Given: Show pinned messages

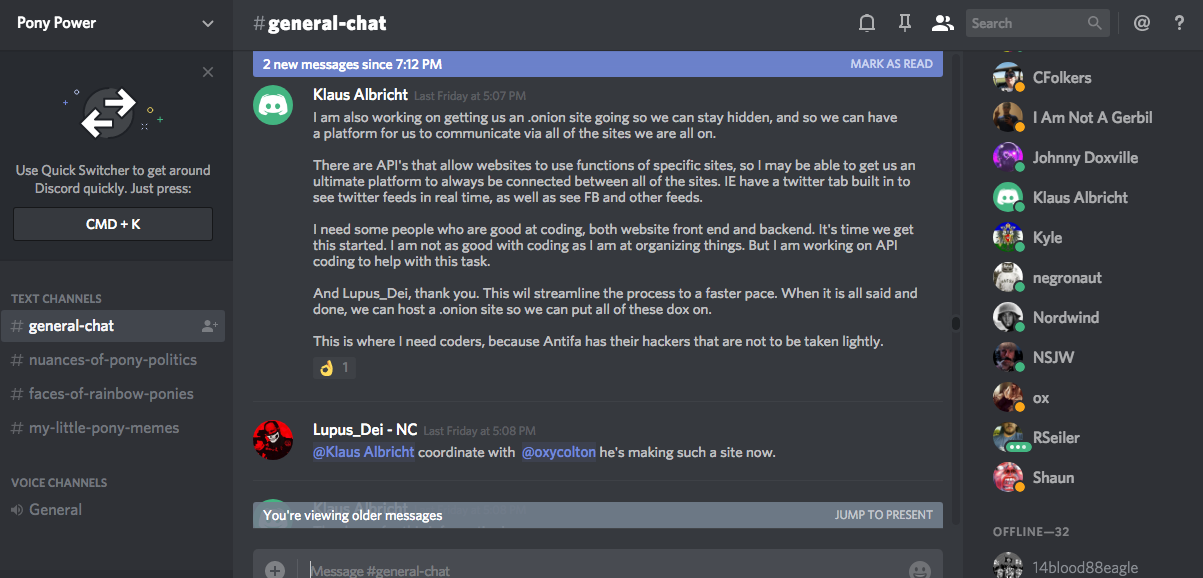Looking at the screenshot, I should coord(904,23).
